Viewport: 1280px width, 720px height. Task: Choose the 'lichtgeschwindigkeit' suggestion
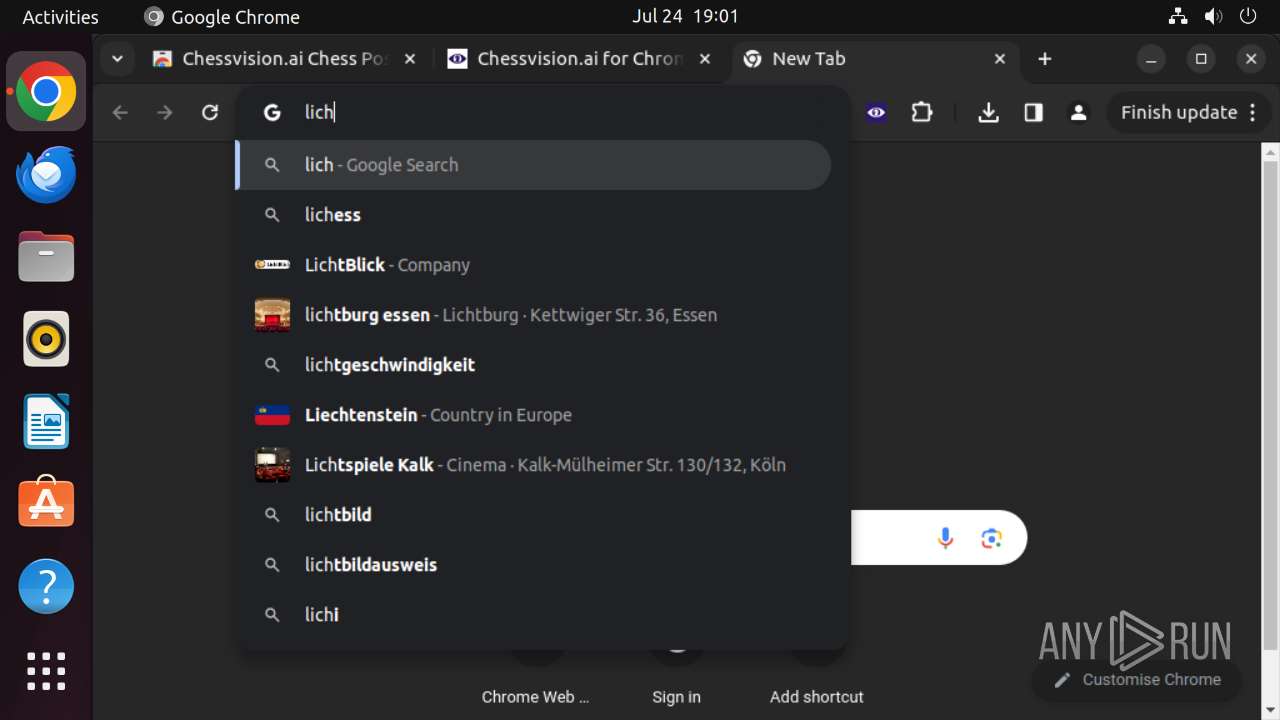point(533,365)
